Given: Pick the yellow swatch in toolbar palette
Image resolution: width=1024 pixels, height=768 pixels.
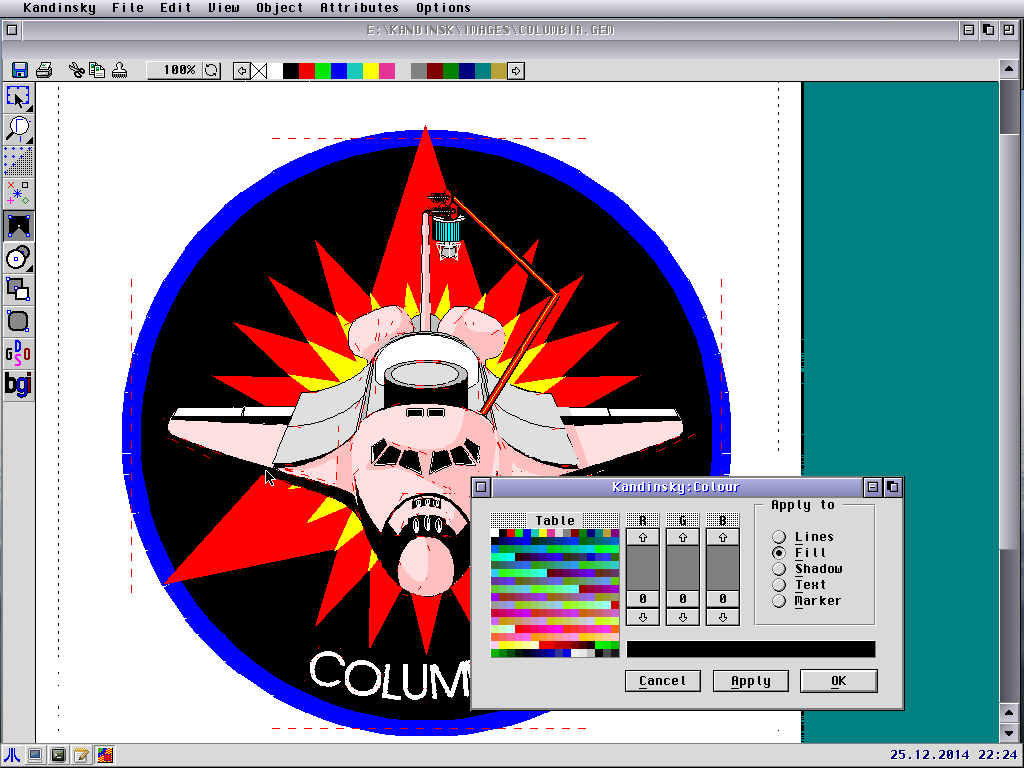Looking at the screenshot, I should click(371, 71).
